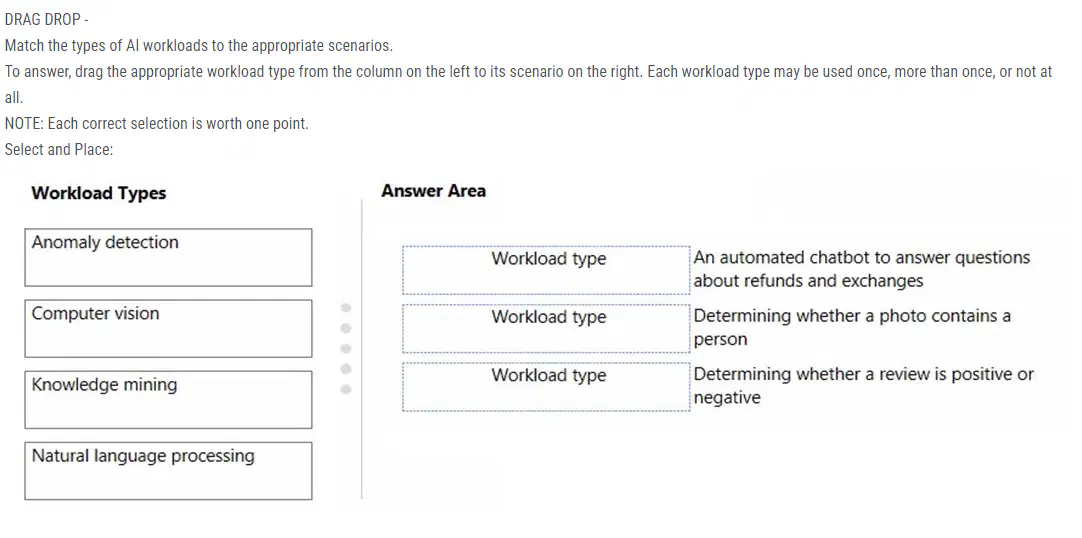Click the Workload Types heading
Screen dimensions: 1082x538
[x=99, y=193]
